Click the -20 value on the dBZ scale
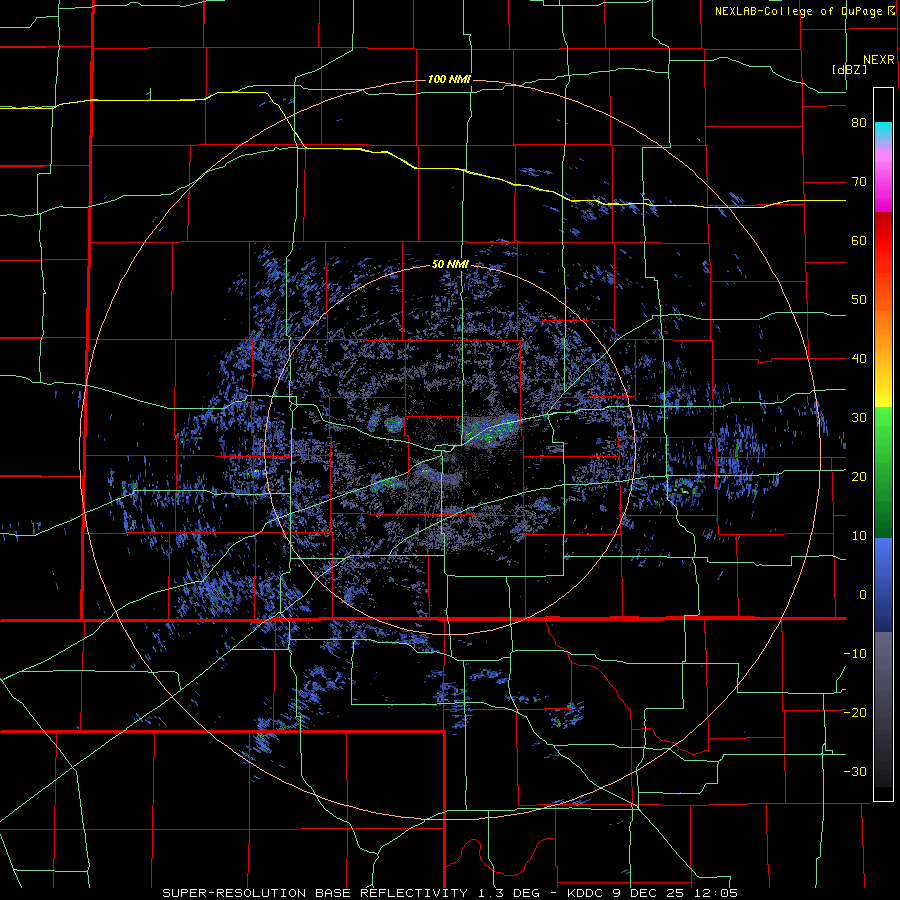The height and width of the screenshot is (900, 900). 855,713
